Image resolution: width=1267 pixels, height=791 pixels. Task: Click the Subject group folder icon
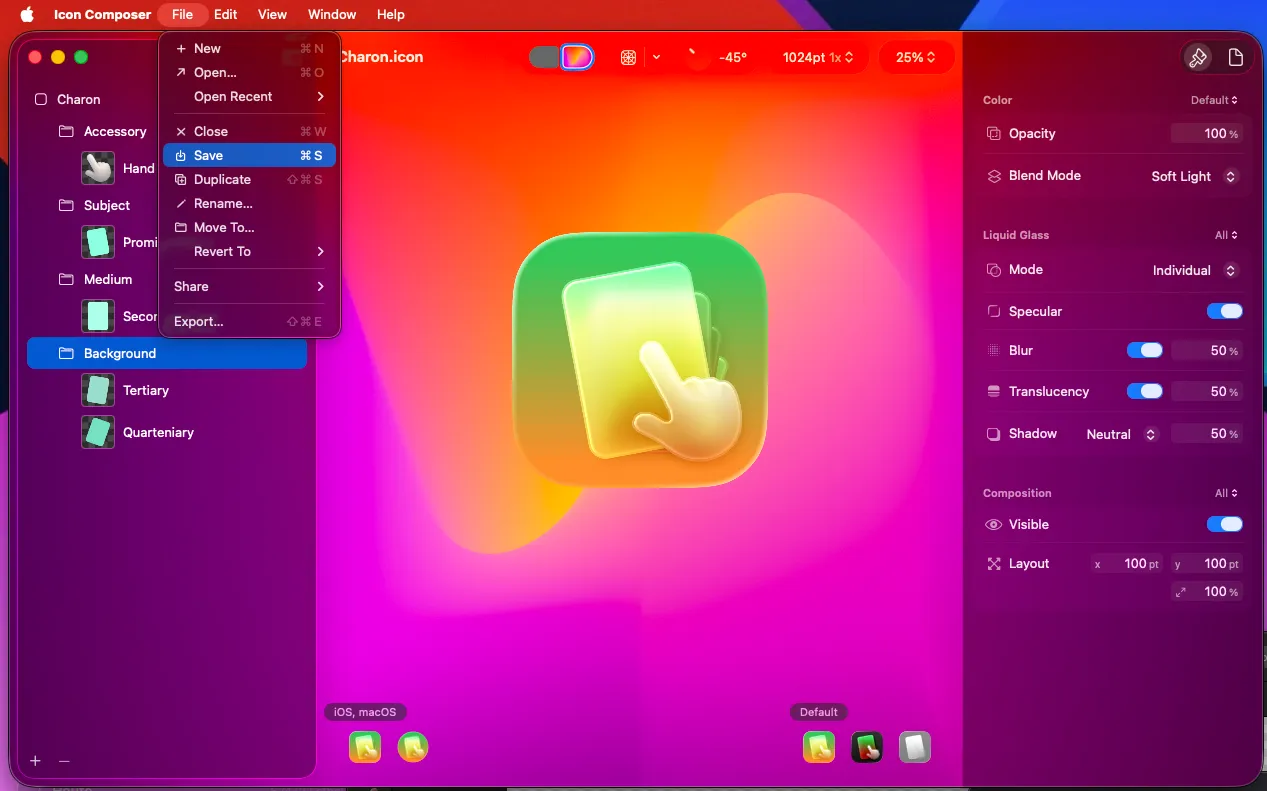[x=67, y=205]
